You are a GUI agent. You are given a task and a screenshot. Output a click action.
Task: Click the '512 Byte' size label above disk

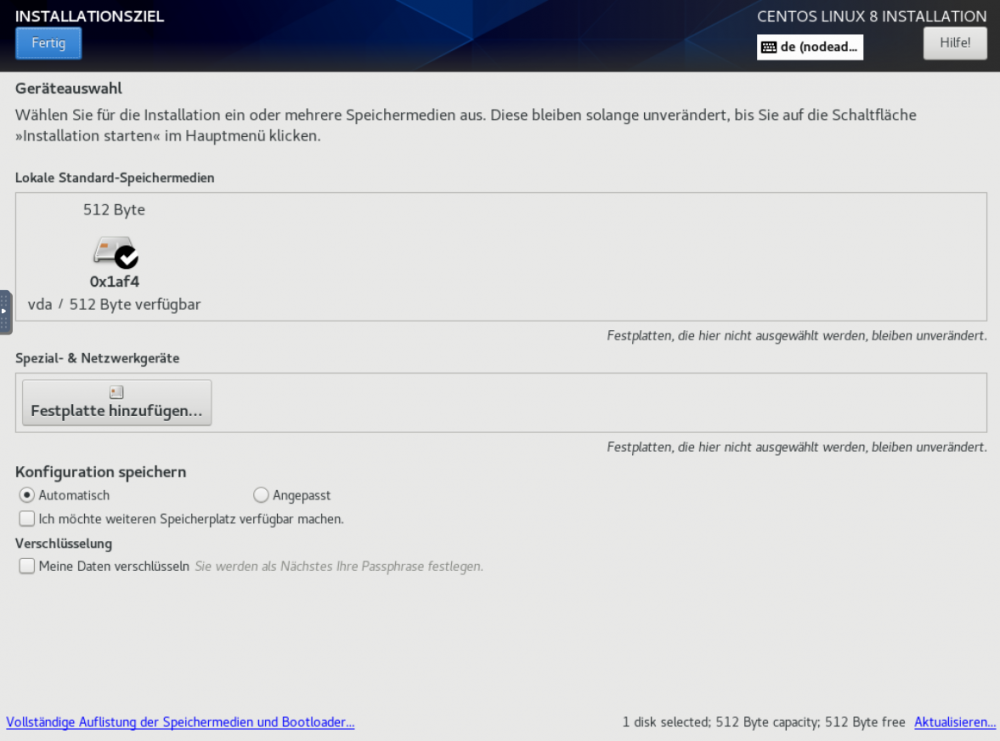[x=114, y=210]
